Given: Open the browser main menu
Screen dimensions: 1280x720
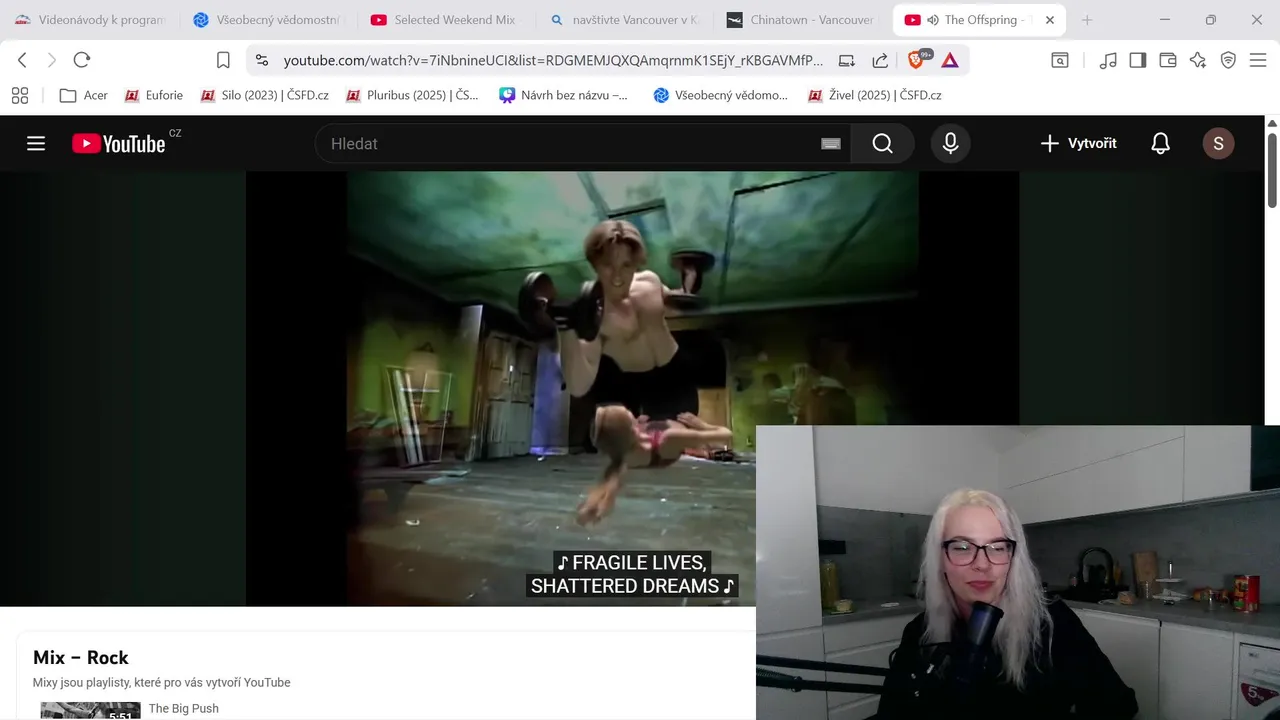Looking at the screenshot, I should 1258,60.
